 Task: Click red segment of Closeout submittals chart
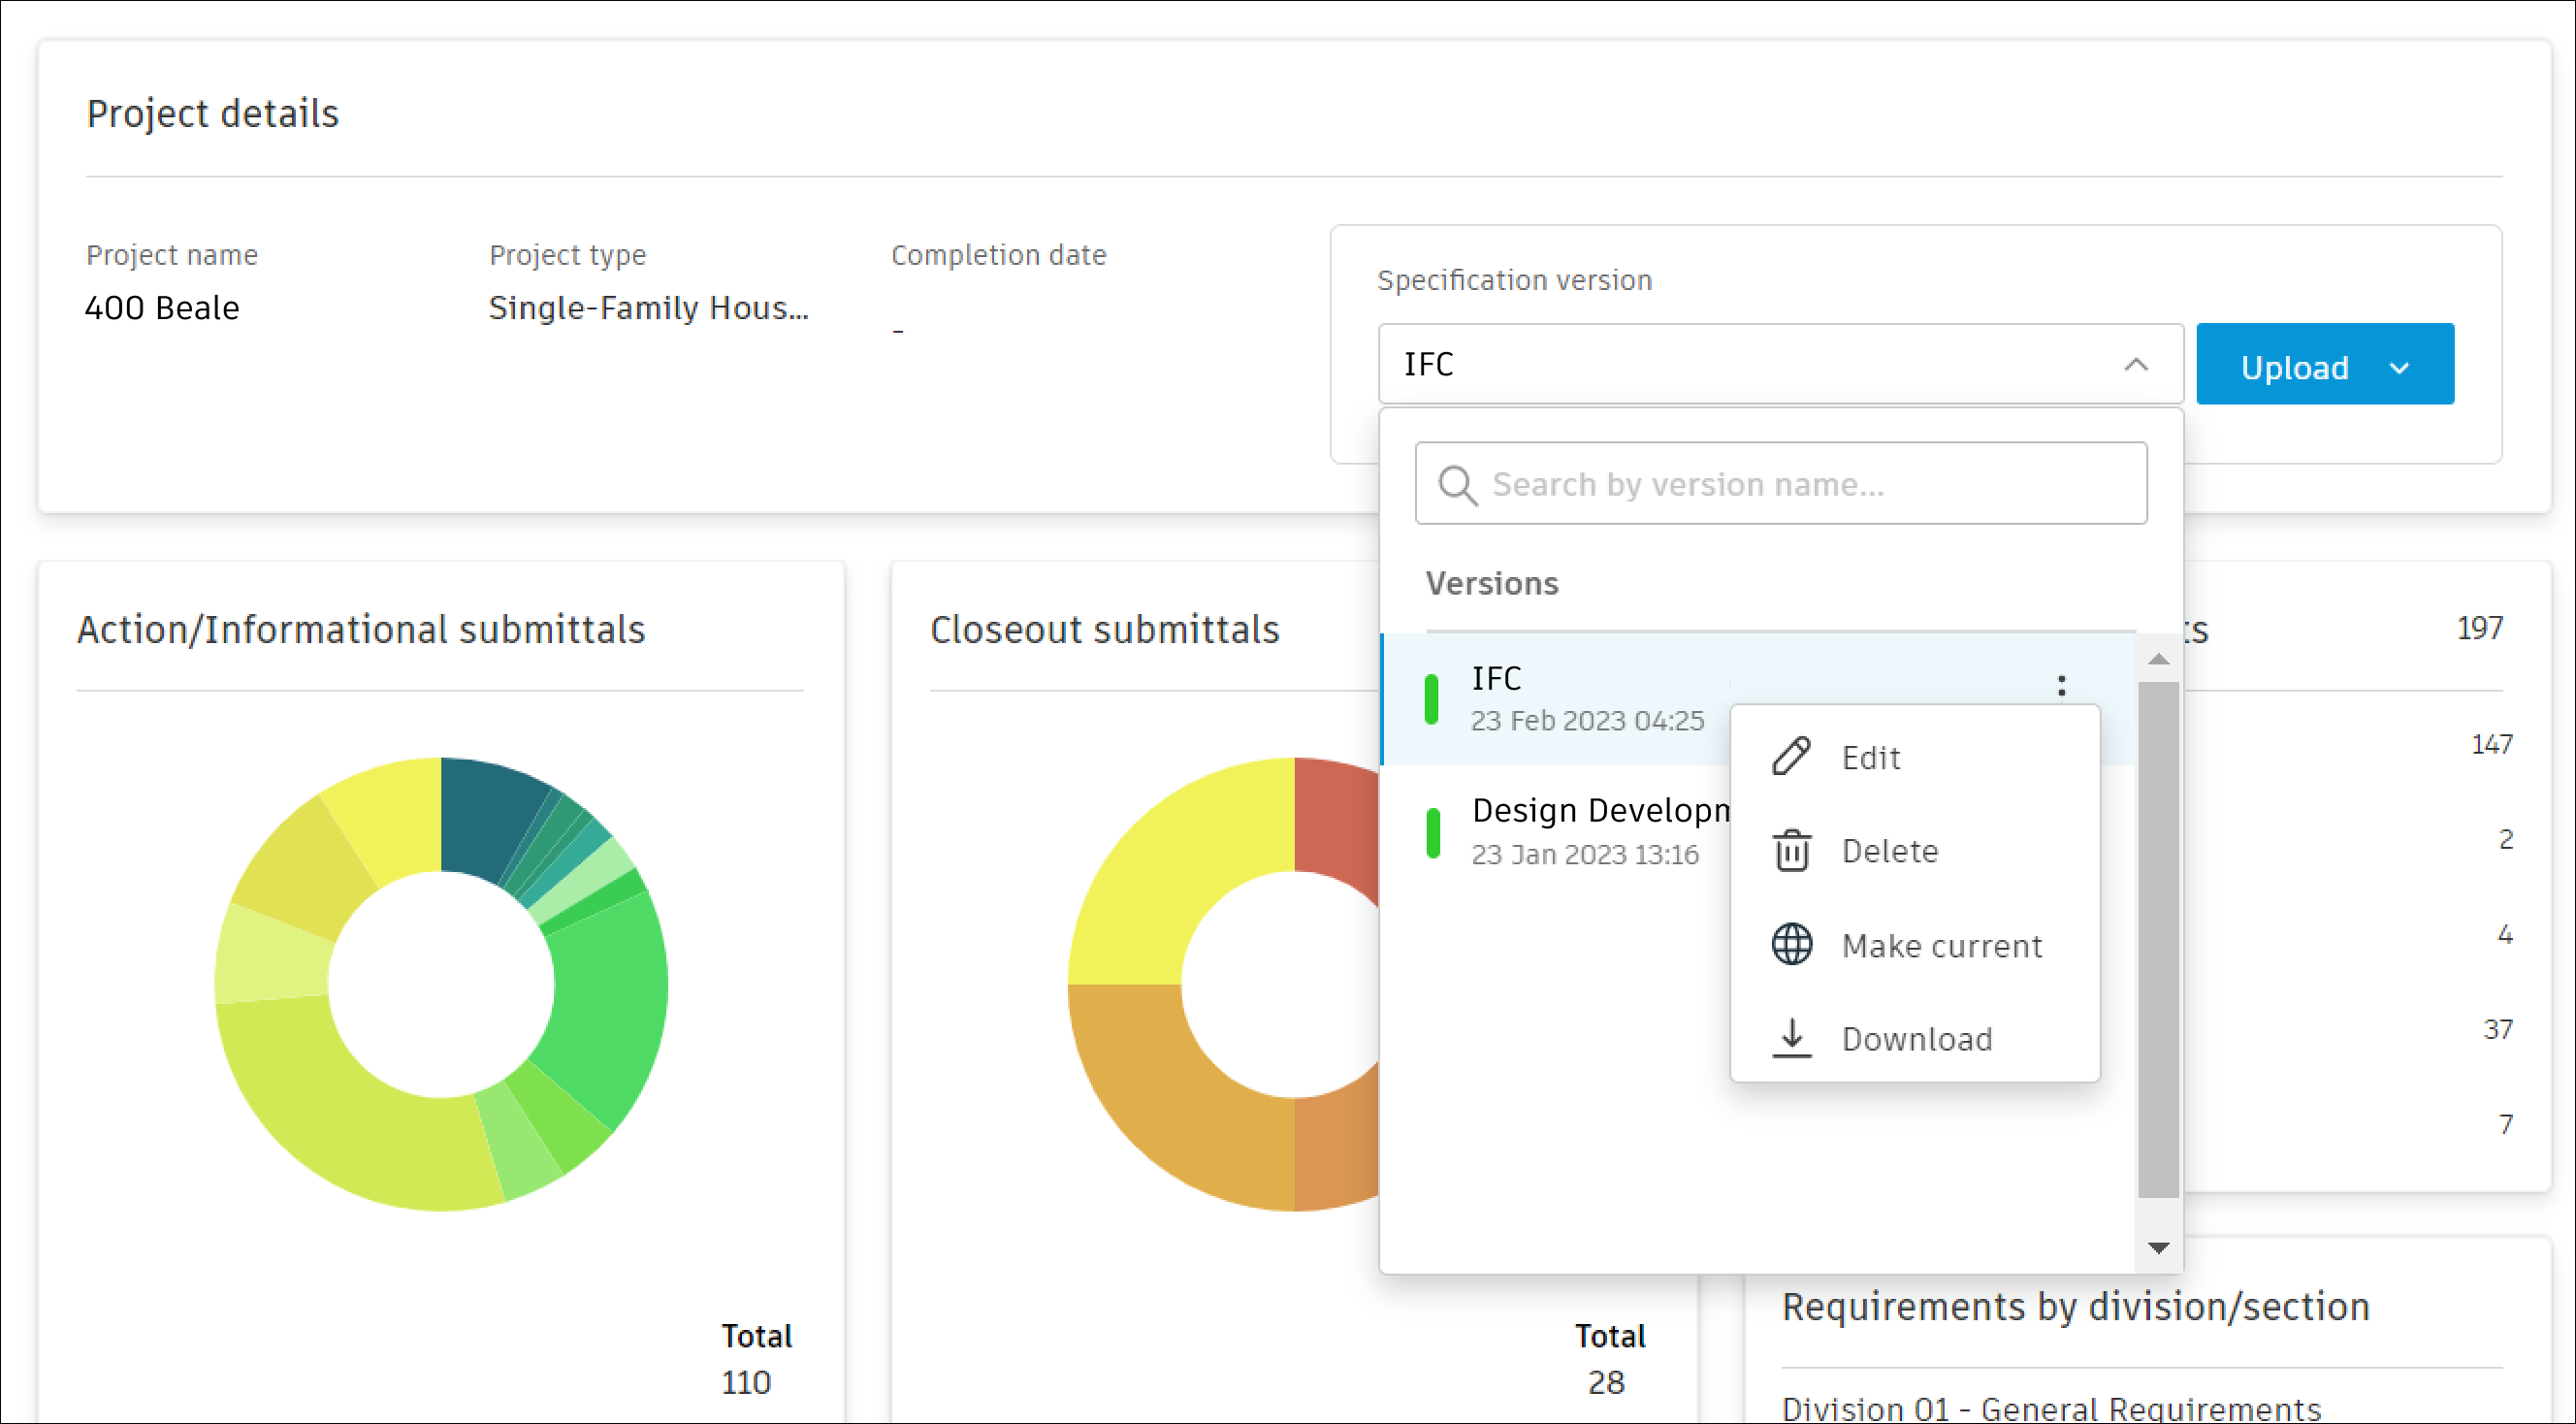(x=1335, y=815)
